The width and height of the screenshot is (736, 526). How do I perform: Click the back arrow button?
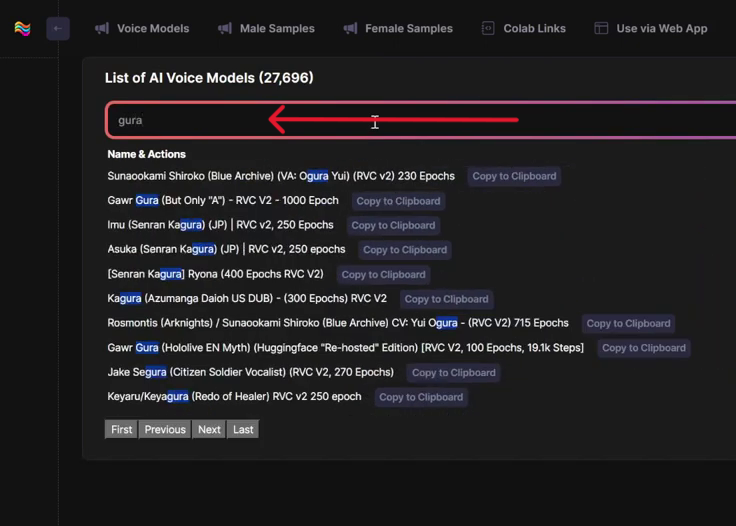[x=58, y=29]
